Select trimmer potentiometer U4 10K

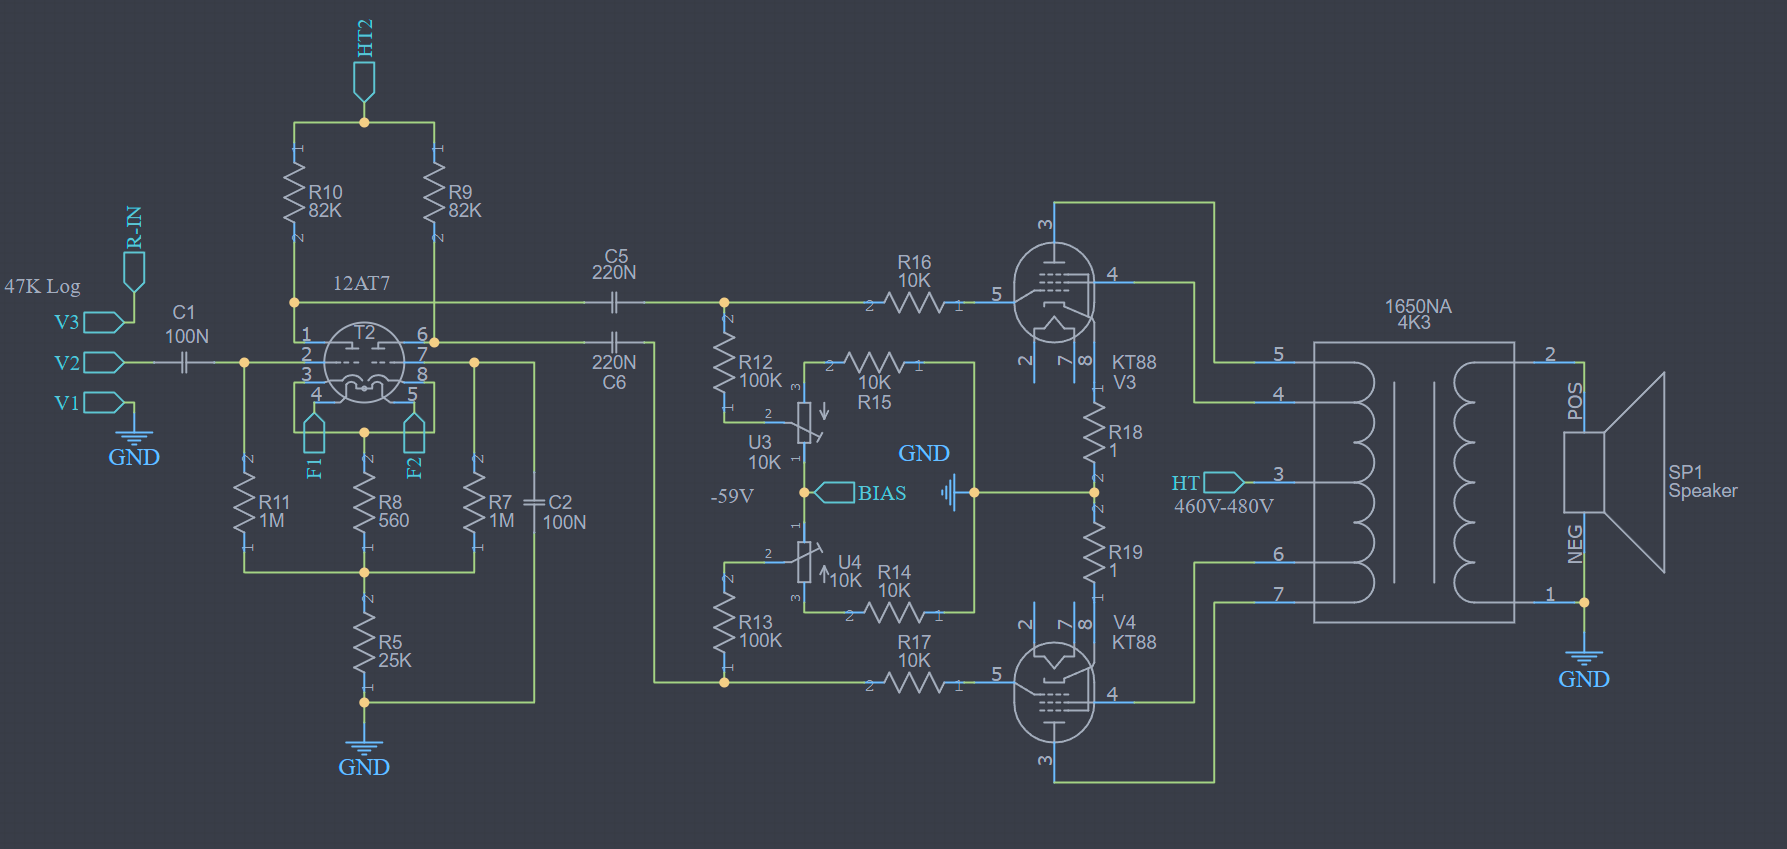(804, 562)
